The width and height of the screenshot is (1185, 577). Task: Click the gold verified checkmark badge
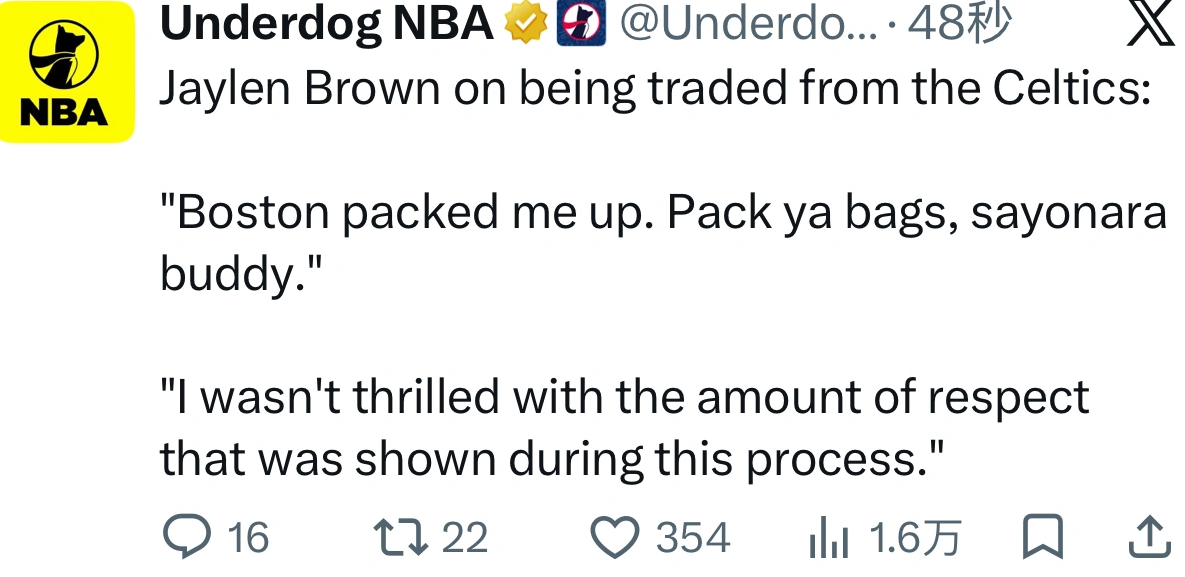[x=526, y=23]
